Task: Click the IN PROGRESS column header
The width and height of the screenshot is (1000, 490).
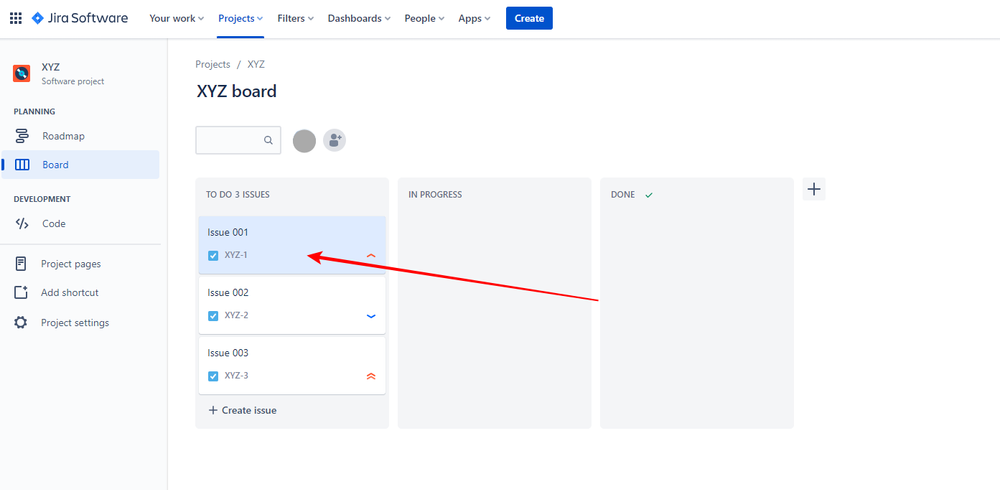Action: 435,195
